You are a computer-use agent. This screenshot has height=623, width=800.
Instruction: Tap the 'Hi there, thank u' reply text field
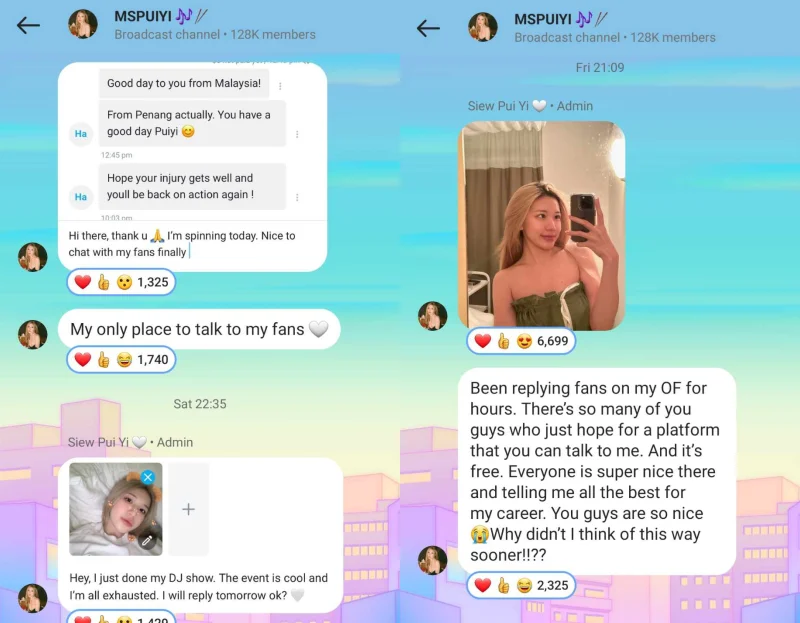tap(192, 244)
